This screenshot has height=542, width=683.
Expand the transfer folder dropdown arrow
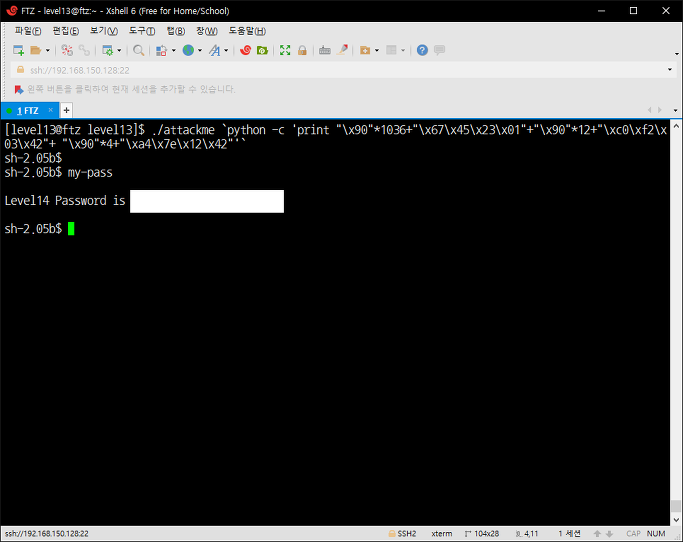tap(377, 51)
